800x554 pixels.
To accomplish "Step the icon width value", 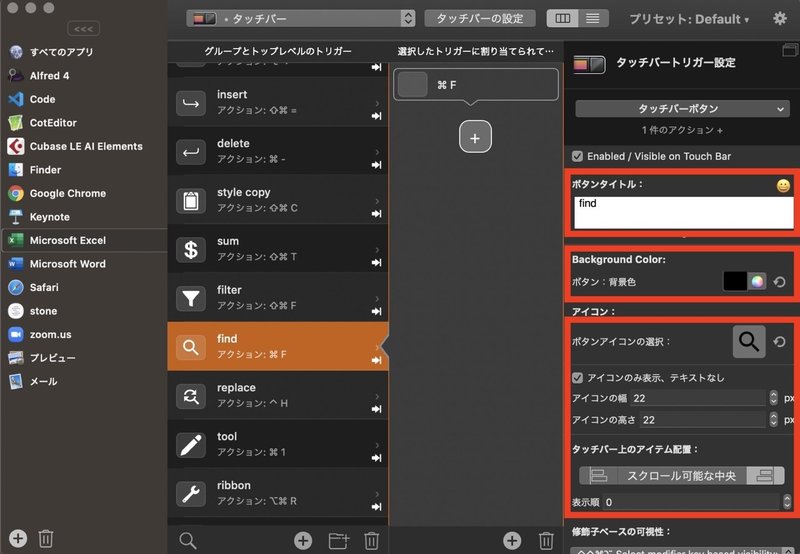I will 773,398.
